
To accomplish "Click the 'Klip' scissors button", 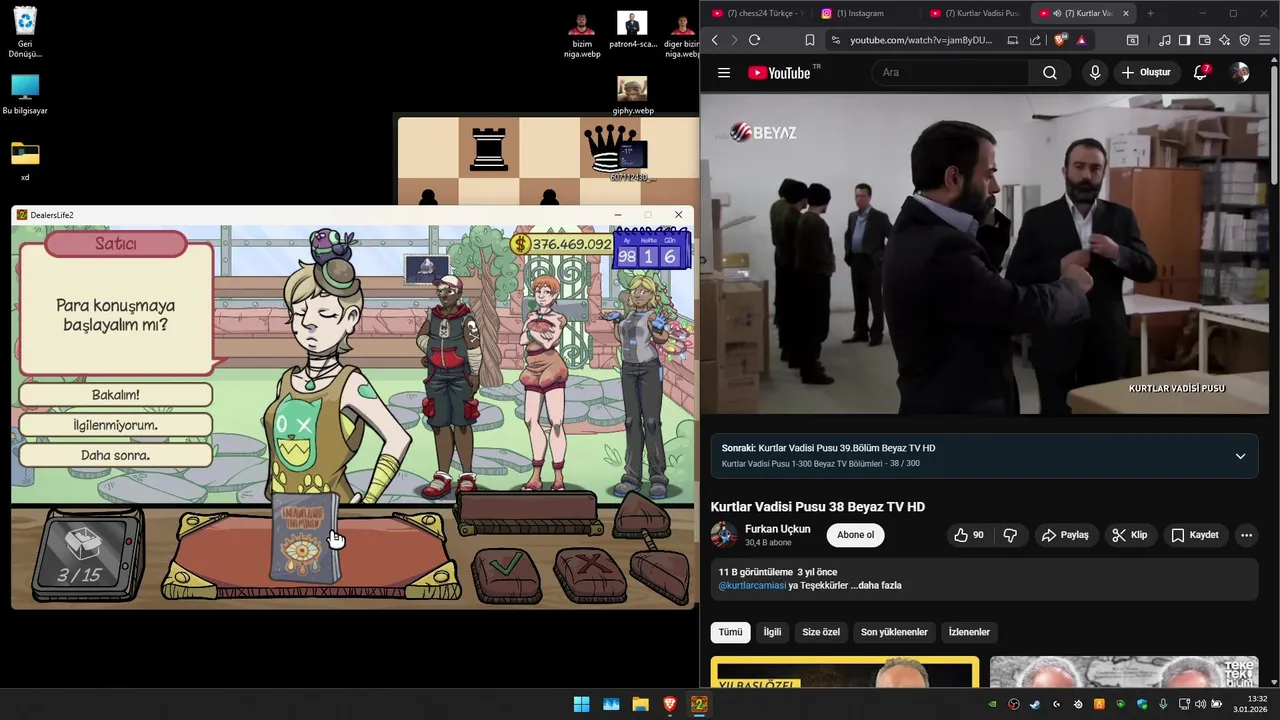I will tap(1130, 535).
